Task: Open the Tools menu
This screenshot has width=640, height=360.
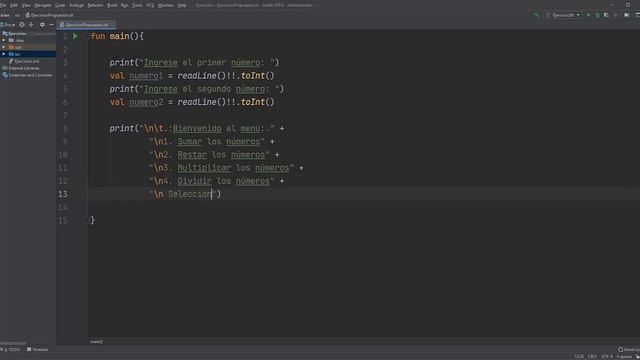Action: [x=138, y=5]
